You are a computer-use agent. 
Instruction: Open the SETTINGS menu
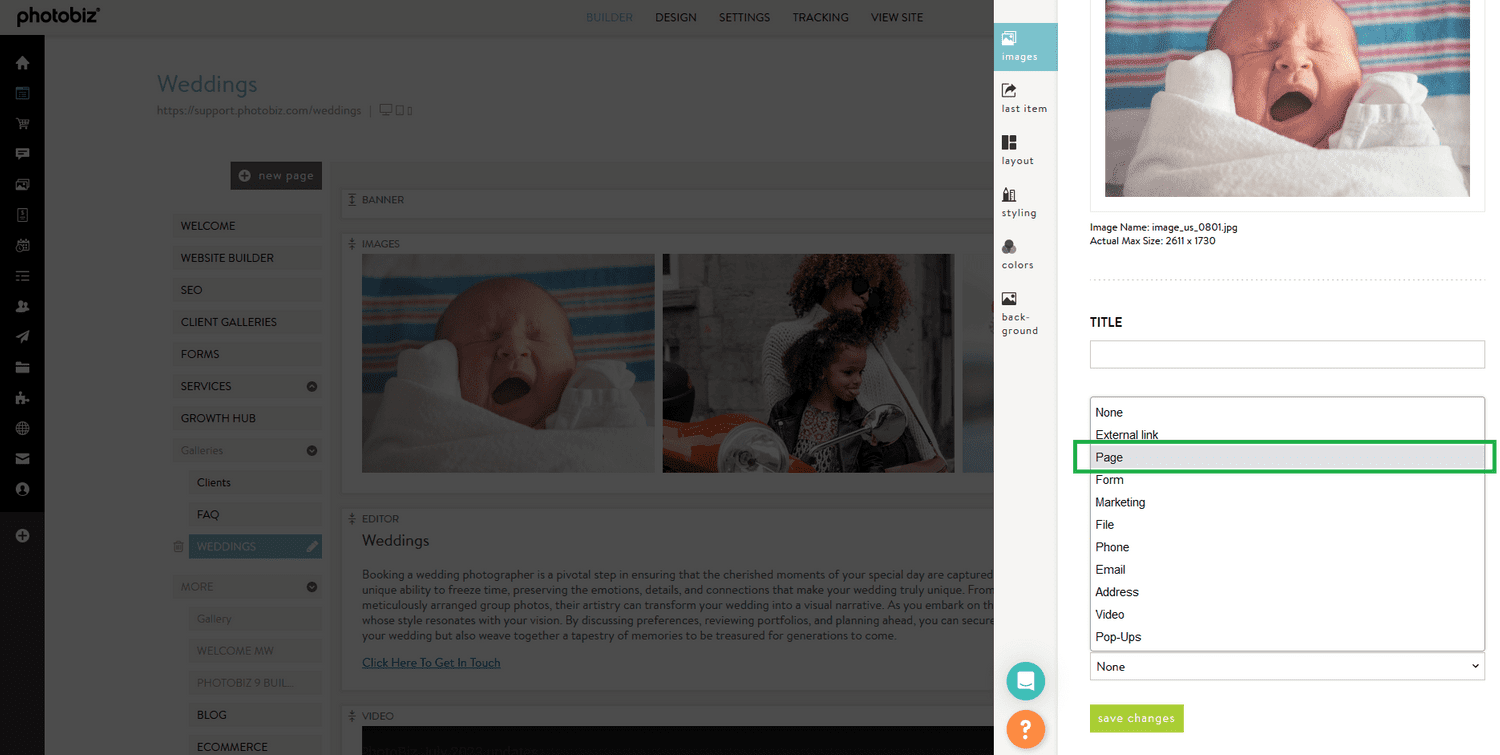744,17
